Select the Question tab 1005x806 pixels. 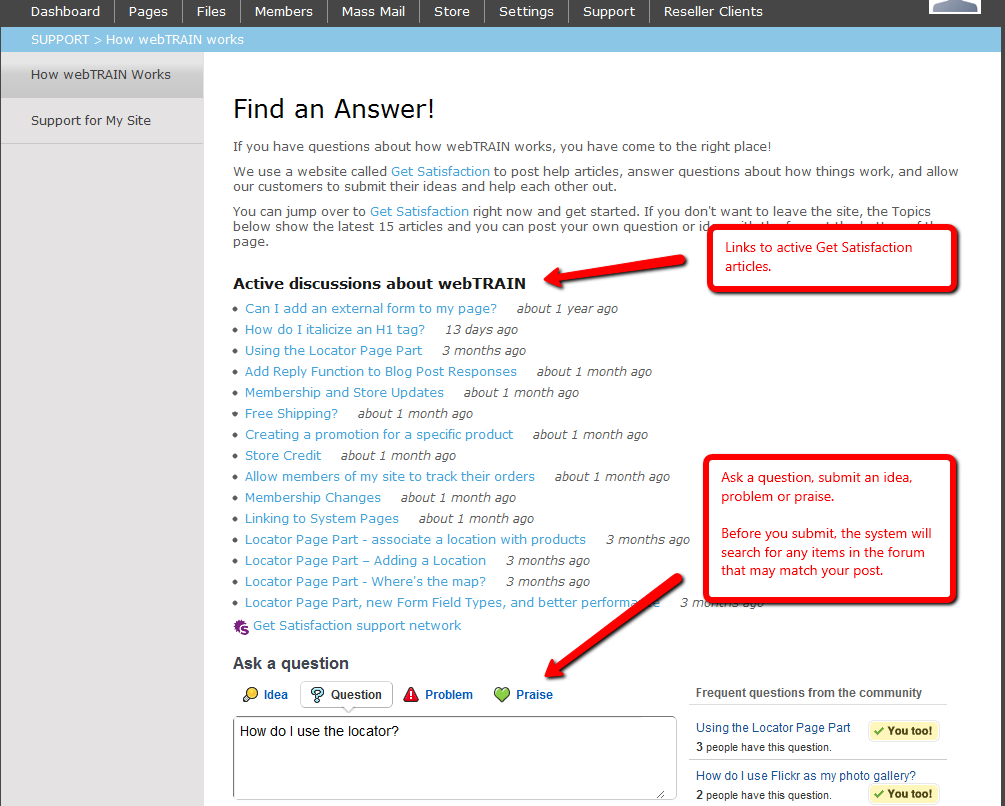coord(346,695)
